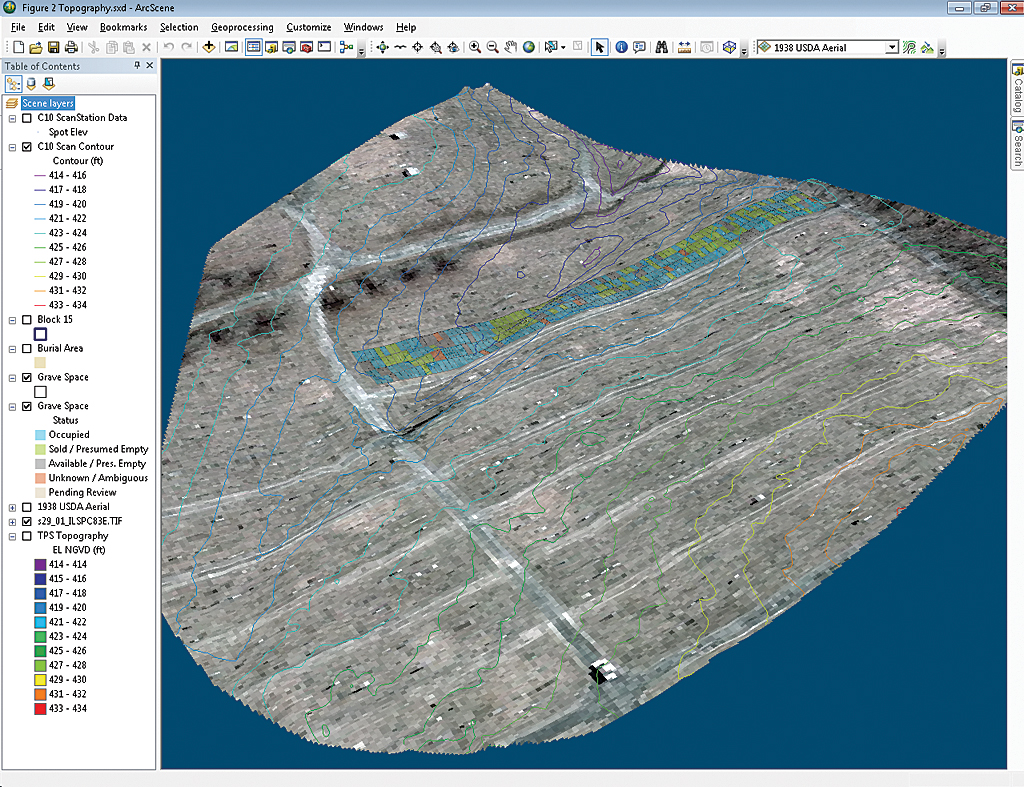Open the Geoprocessing menu
This screenshot has height=787, width=1024.
242,27
